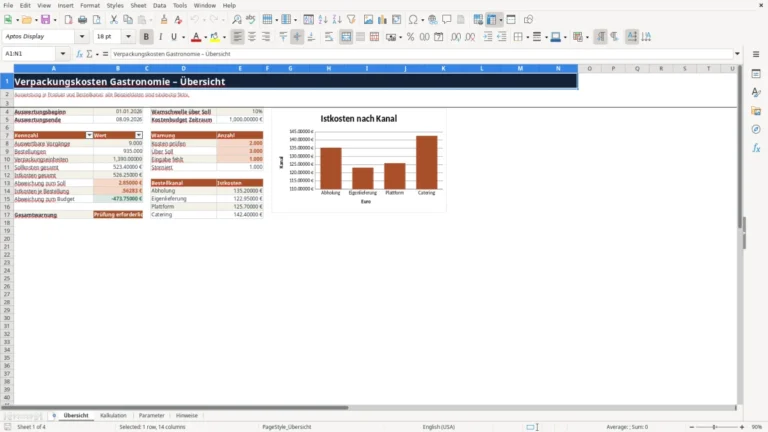Switch to the Parameter sheet tab

(151, 415)
